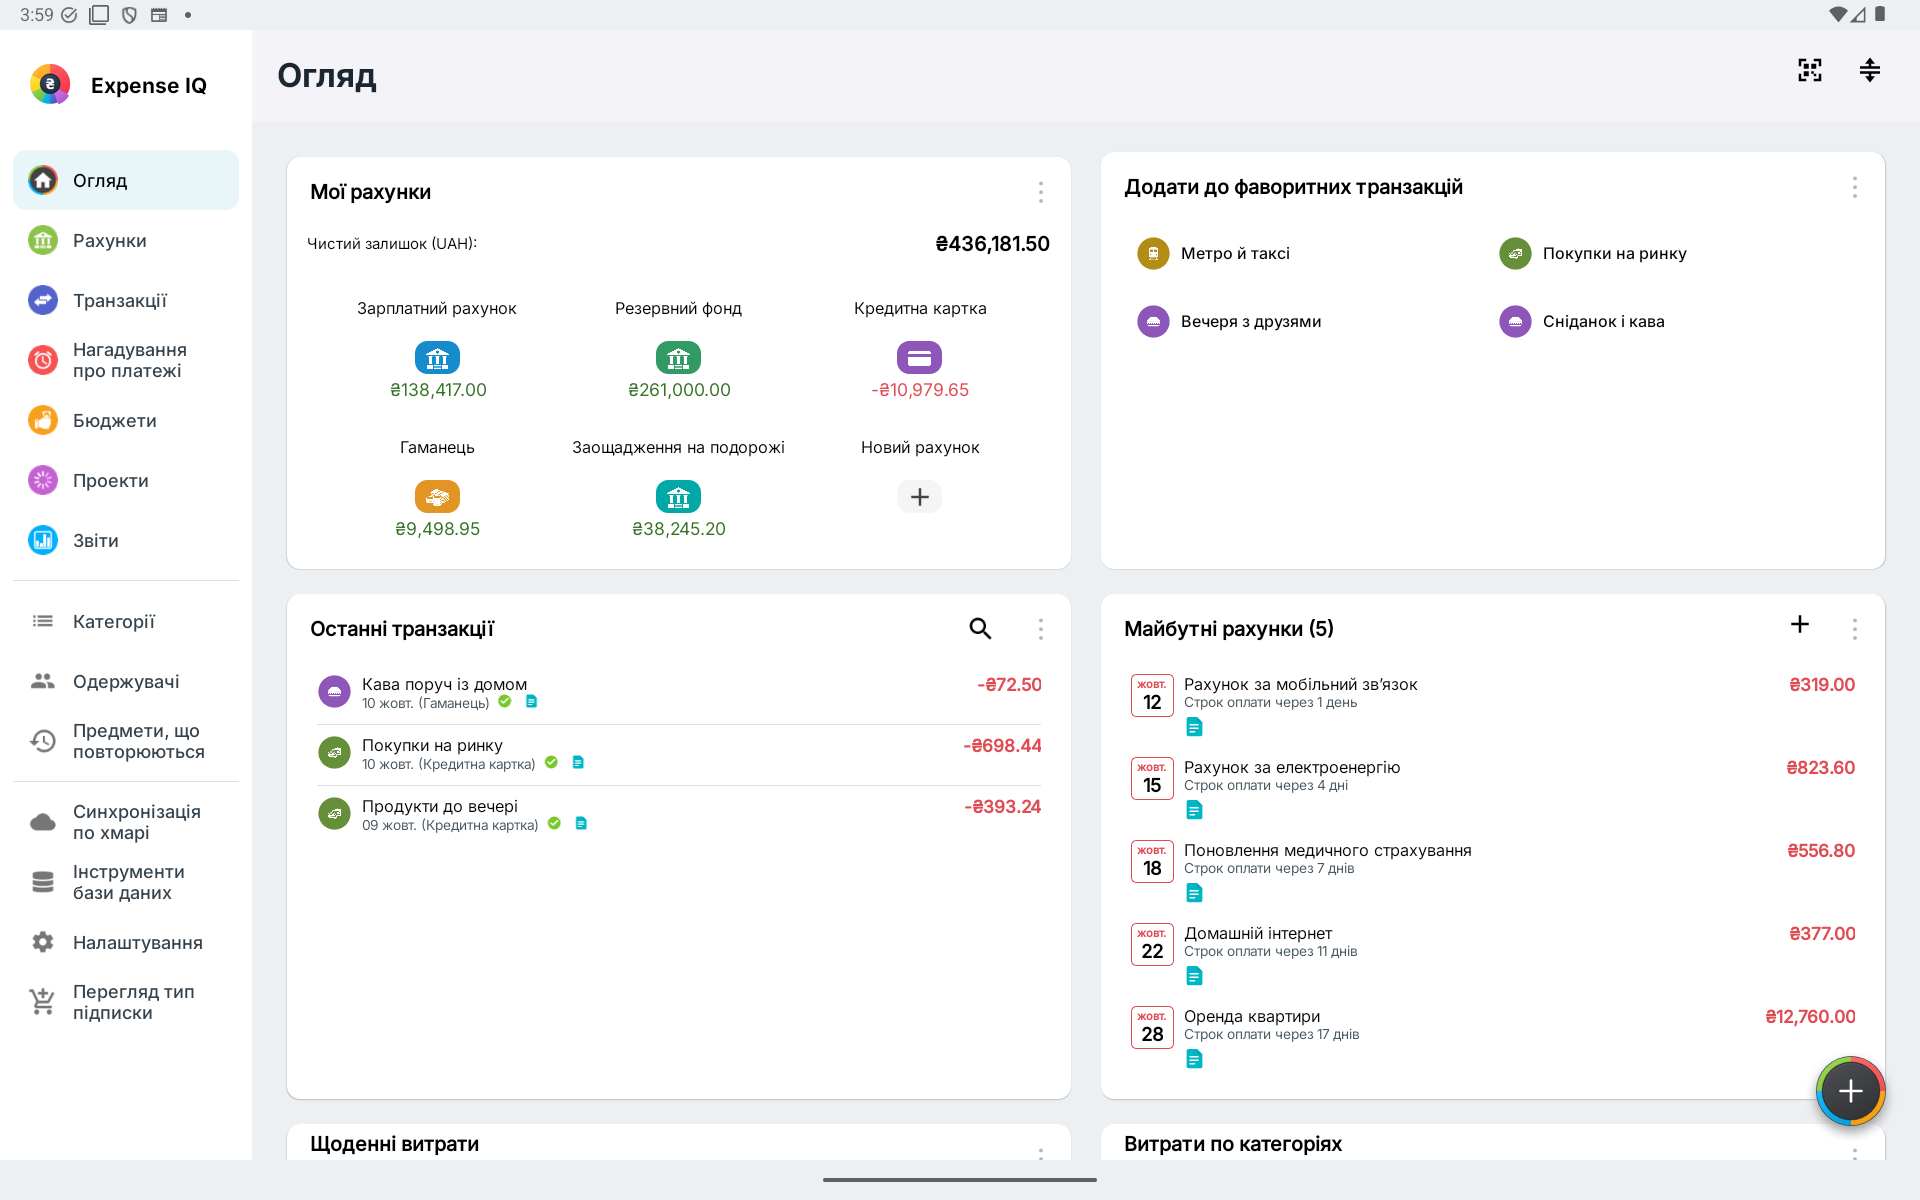Image resolution: width=1920 pixels, height=1200 pixels.
Task: Tap the floating add transaction button
Action: click(x=1850, y=1091)
